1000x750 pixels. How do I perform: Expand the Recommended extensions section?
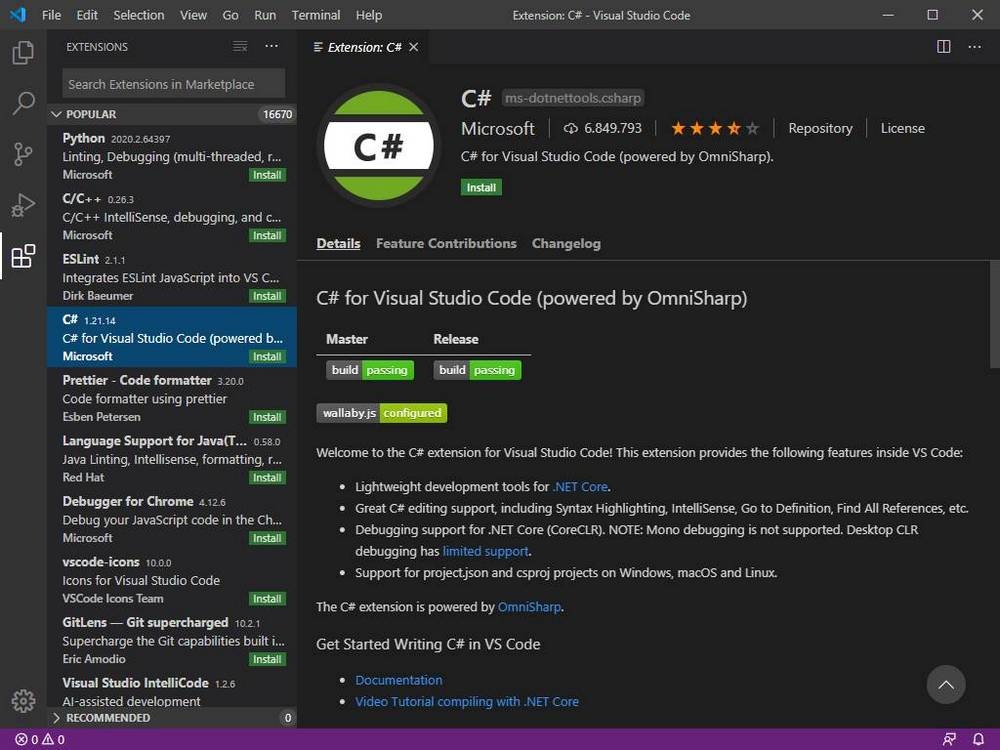(172, 717)
